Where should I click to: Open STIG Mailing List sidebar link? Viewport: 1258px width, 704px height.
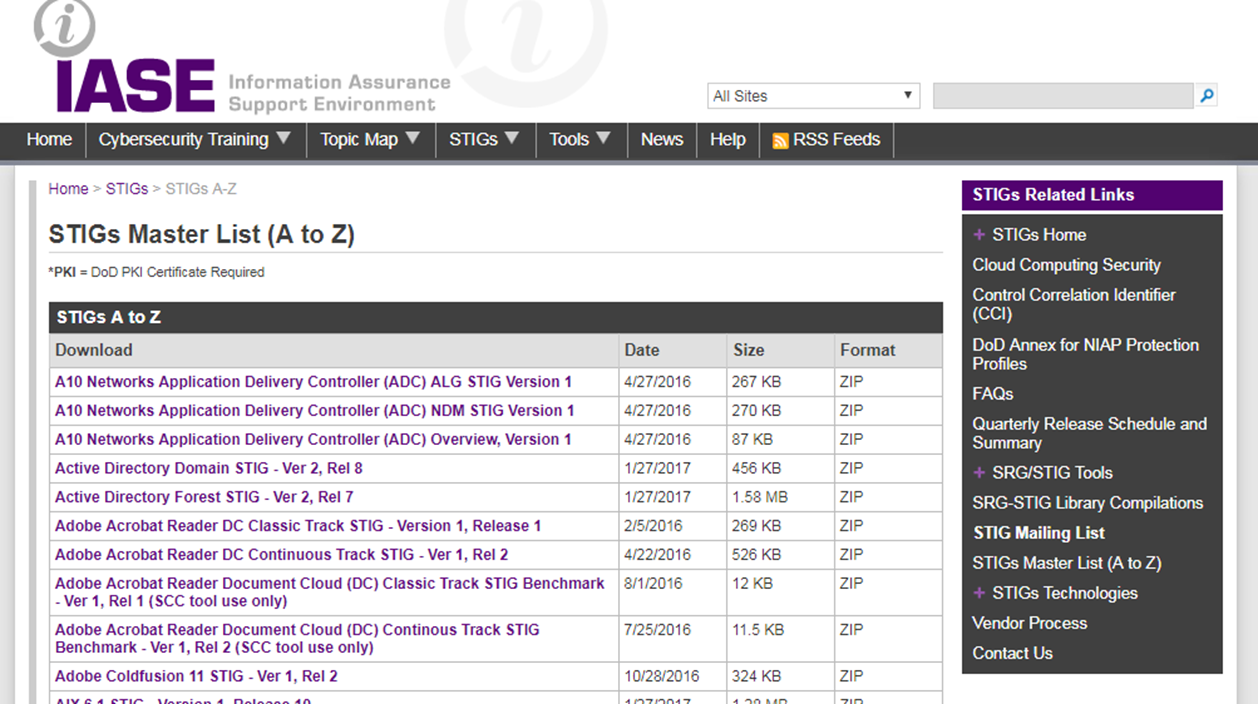(x=1039, y=533)
